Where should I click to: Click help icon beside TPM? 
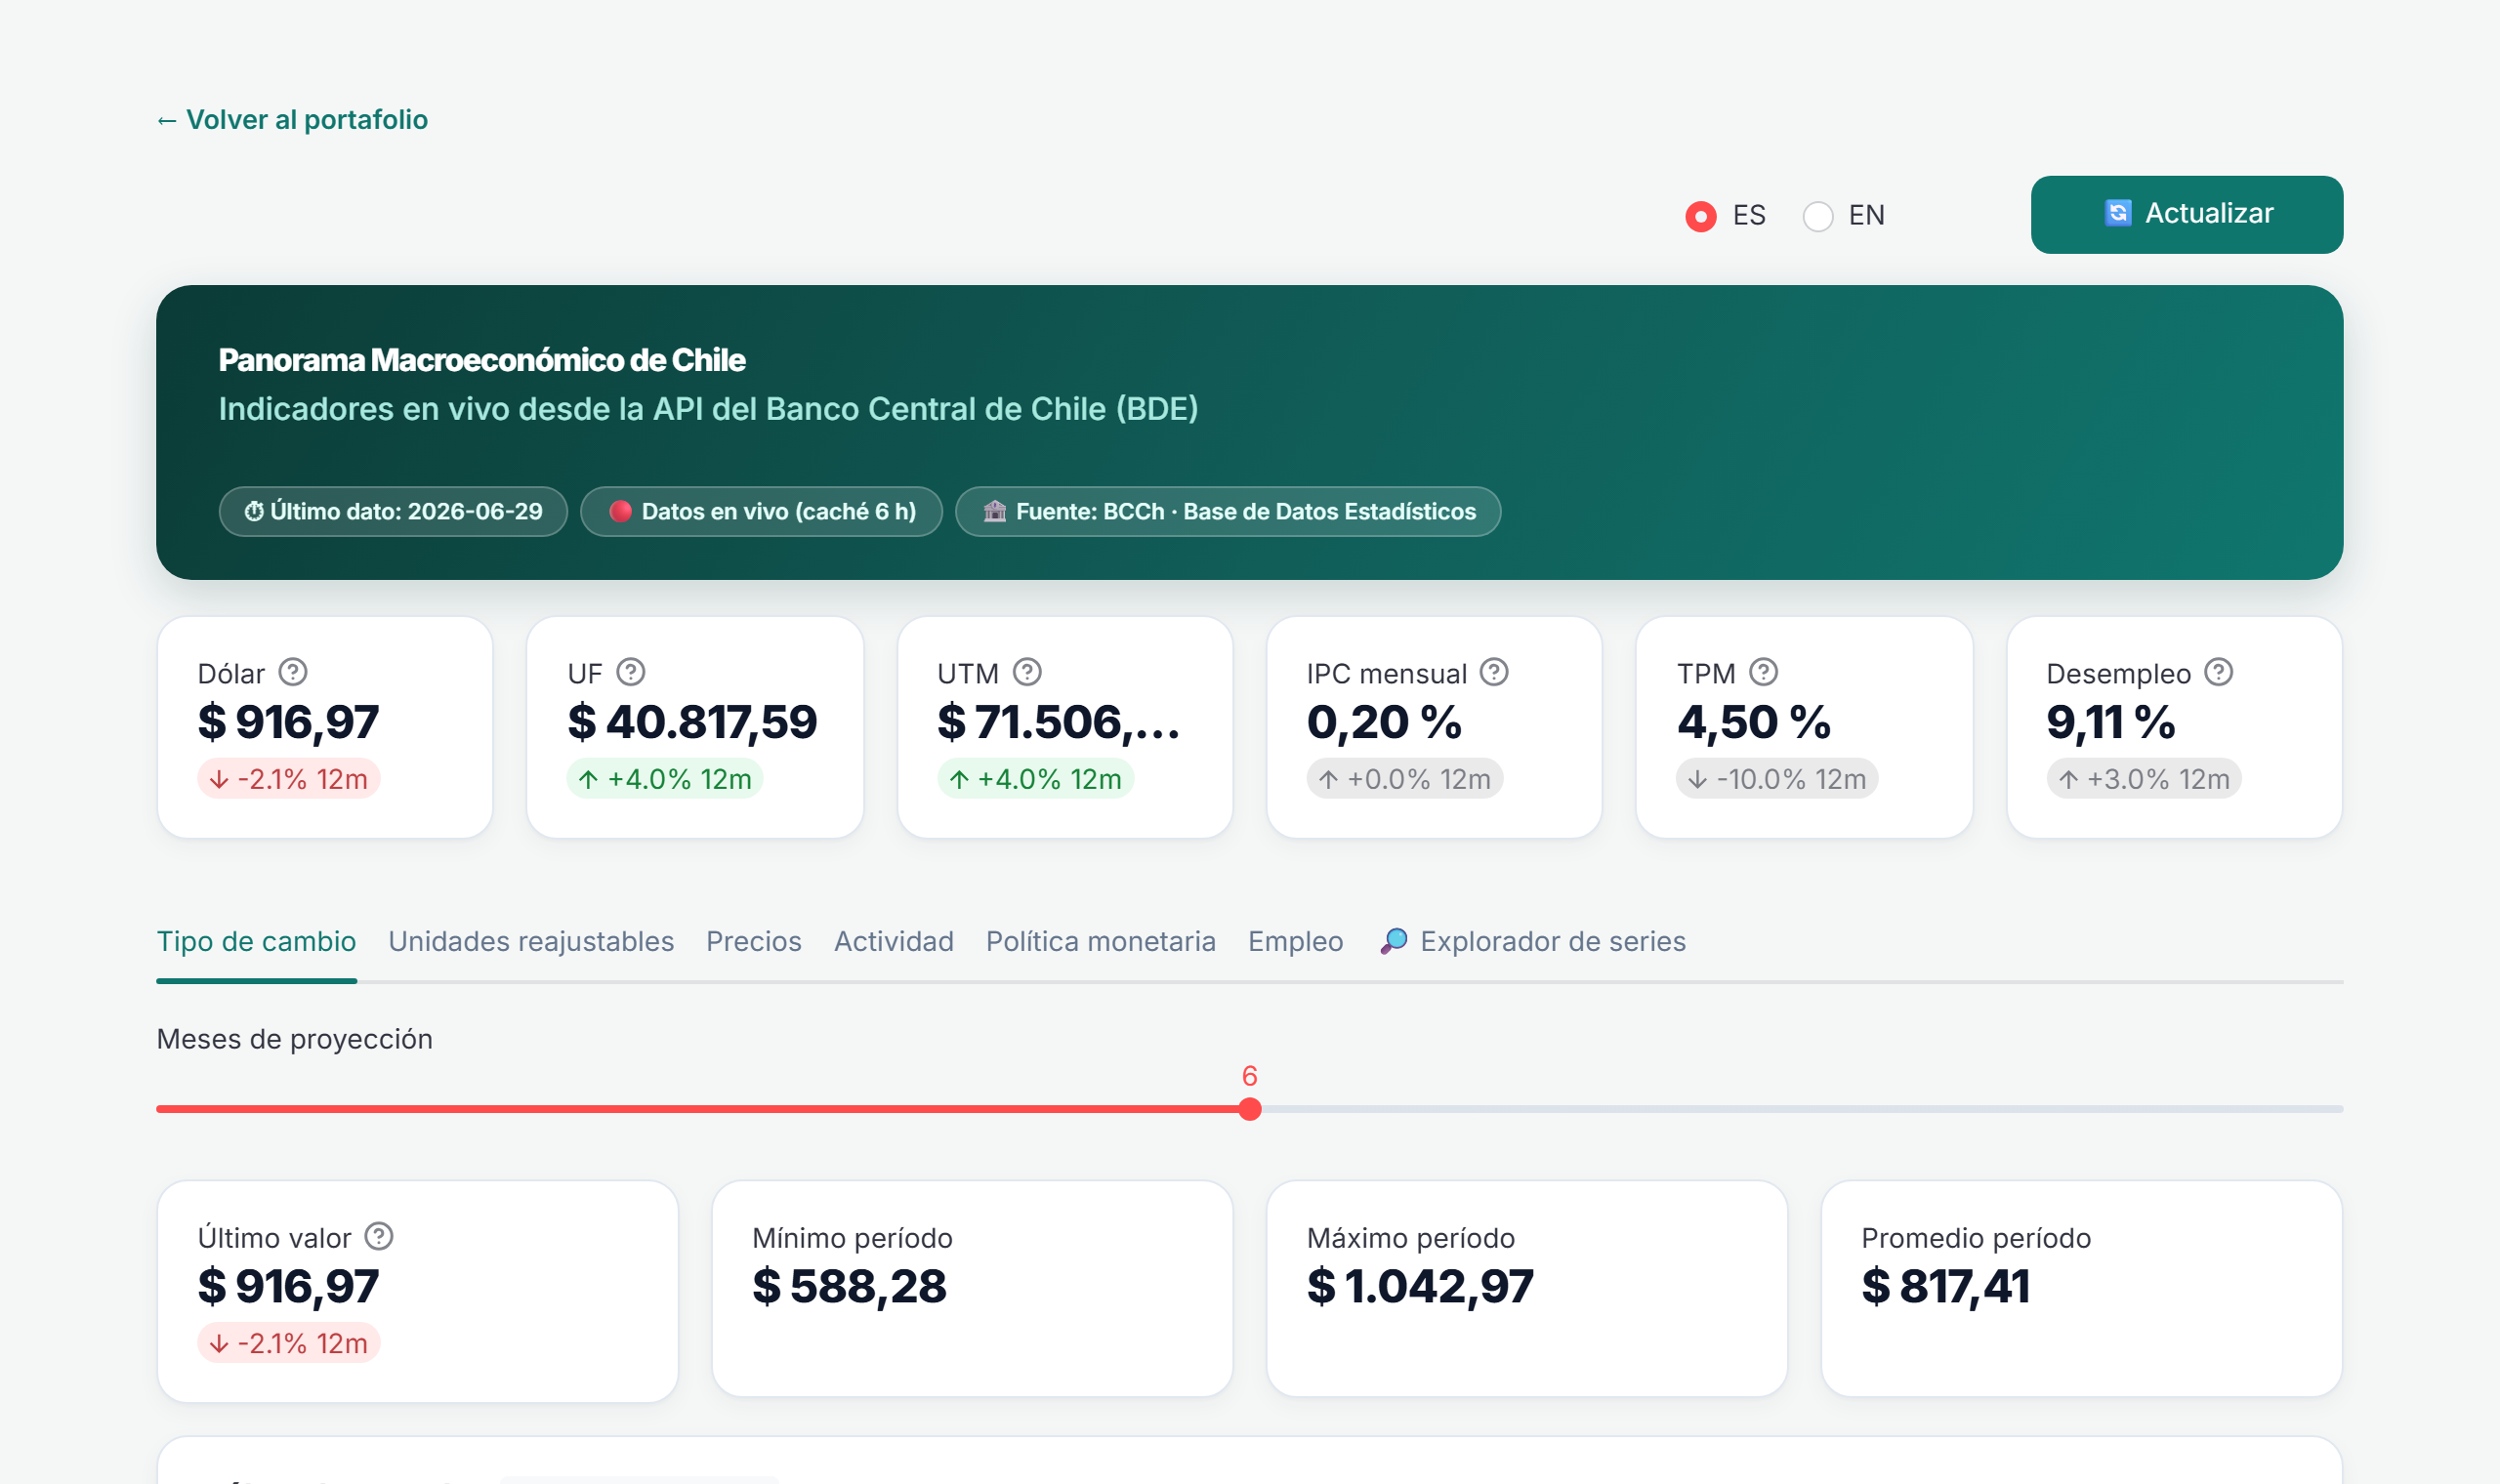point(1764,672)
